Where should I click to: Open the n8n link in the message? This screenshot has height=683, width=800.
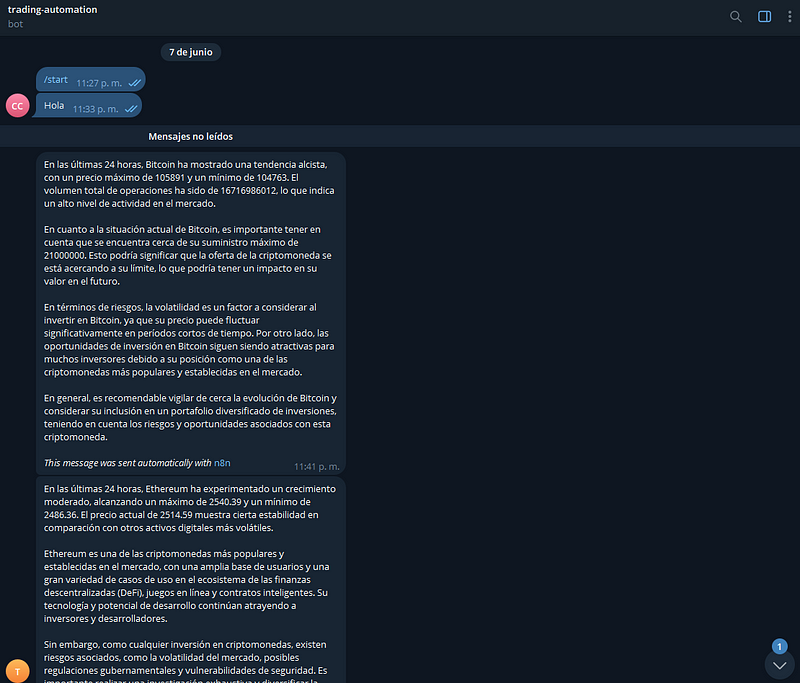222,463
